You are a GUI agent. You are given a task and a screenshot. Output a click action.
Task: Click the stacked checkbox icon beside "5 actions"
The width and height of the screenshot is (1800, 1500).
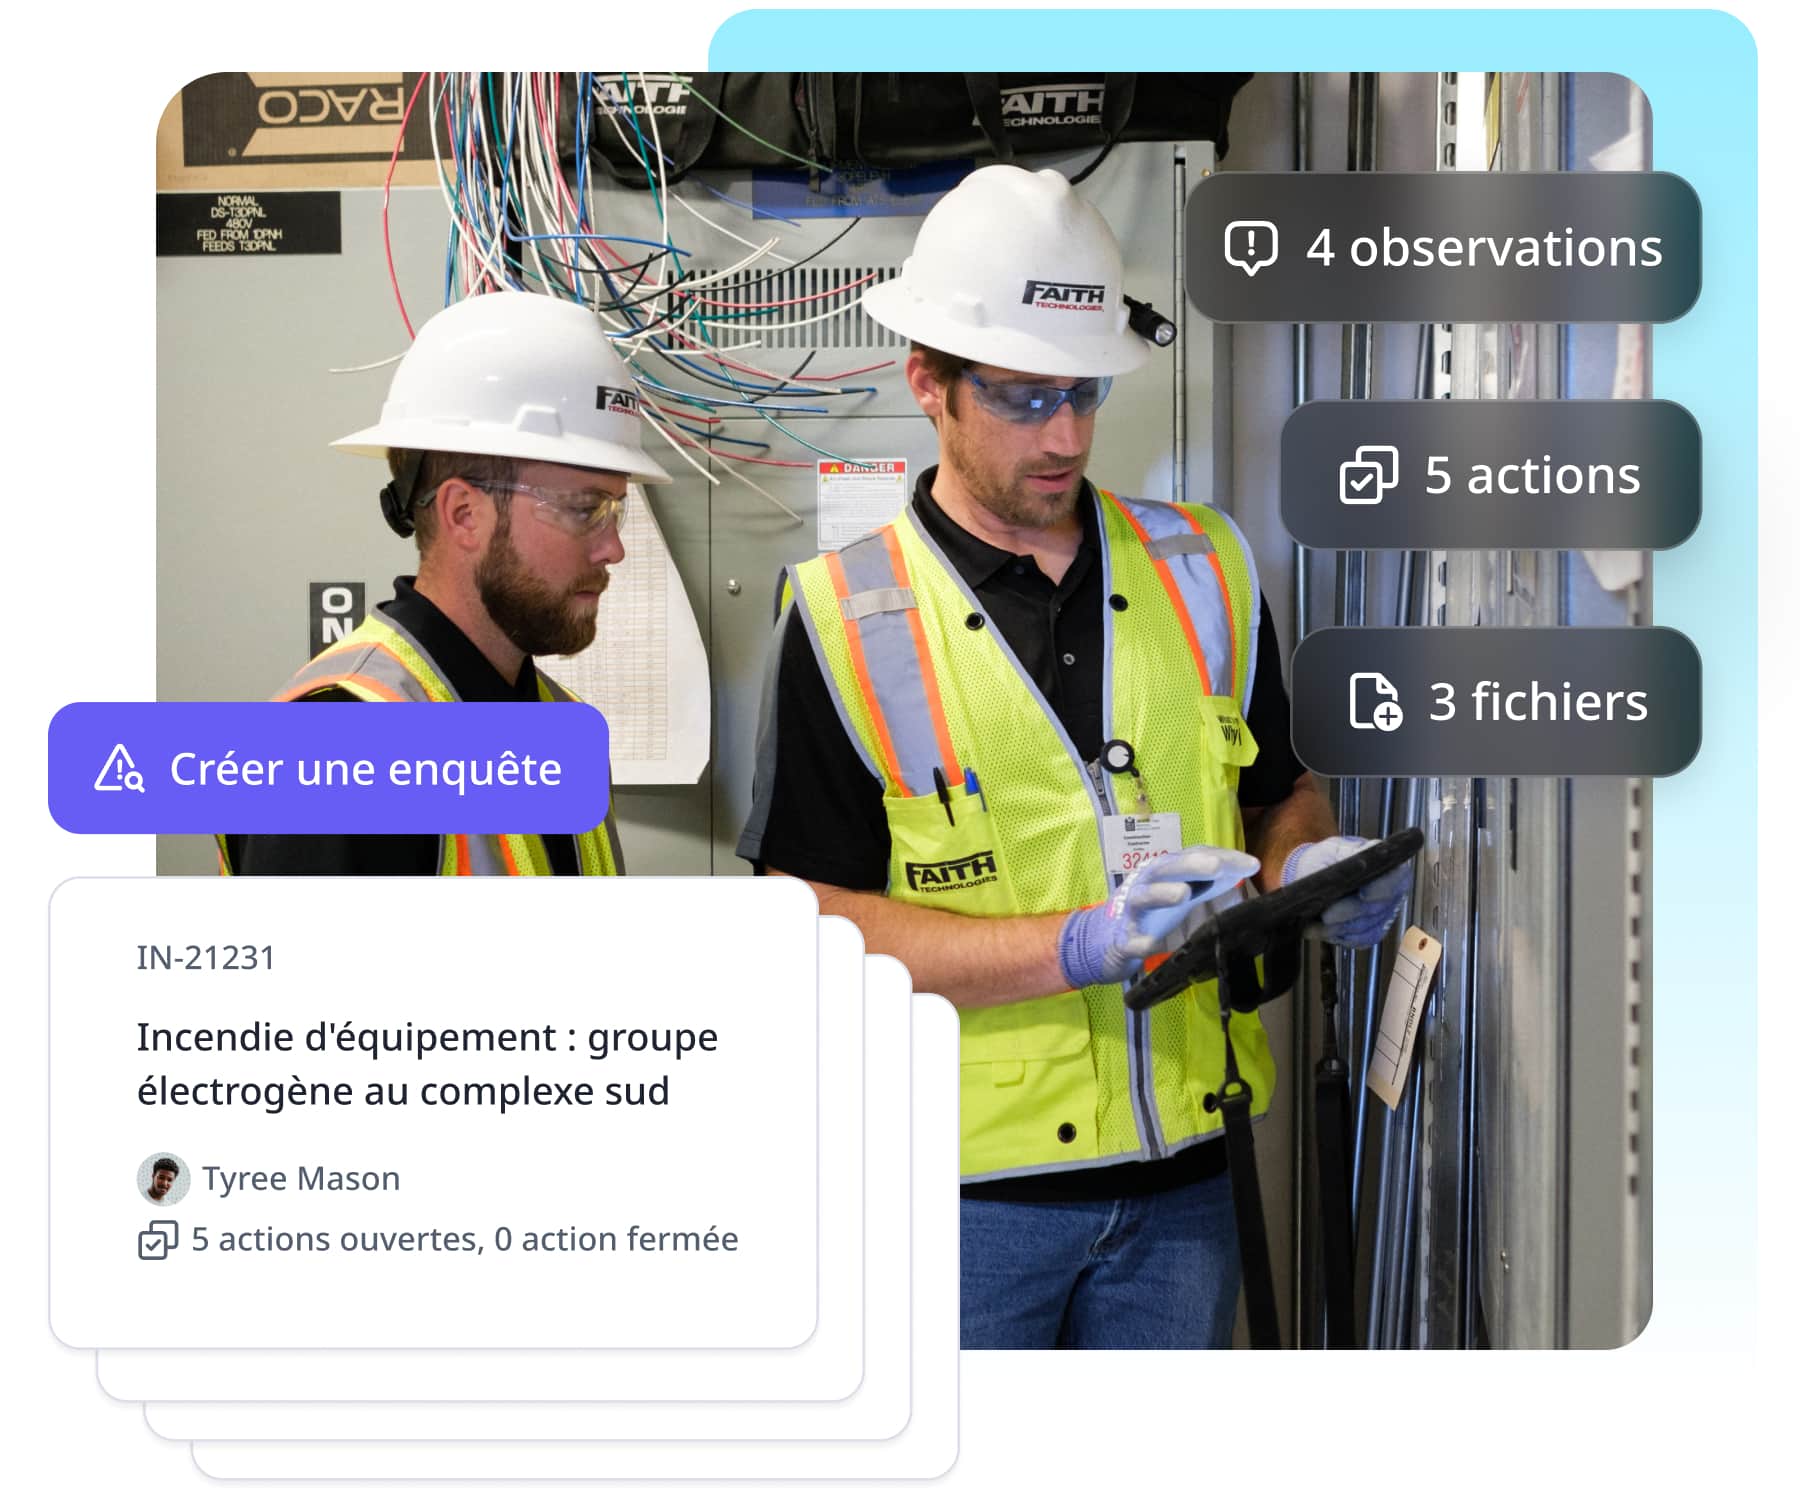coord(1368,475)
